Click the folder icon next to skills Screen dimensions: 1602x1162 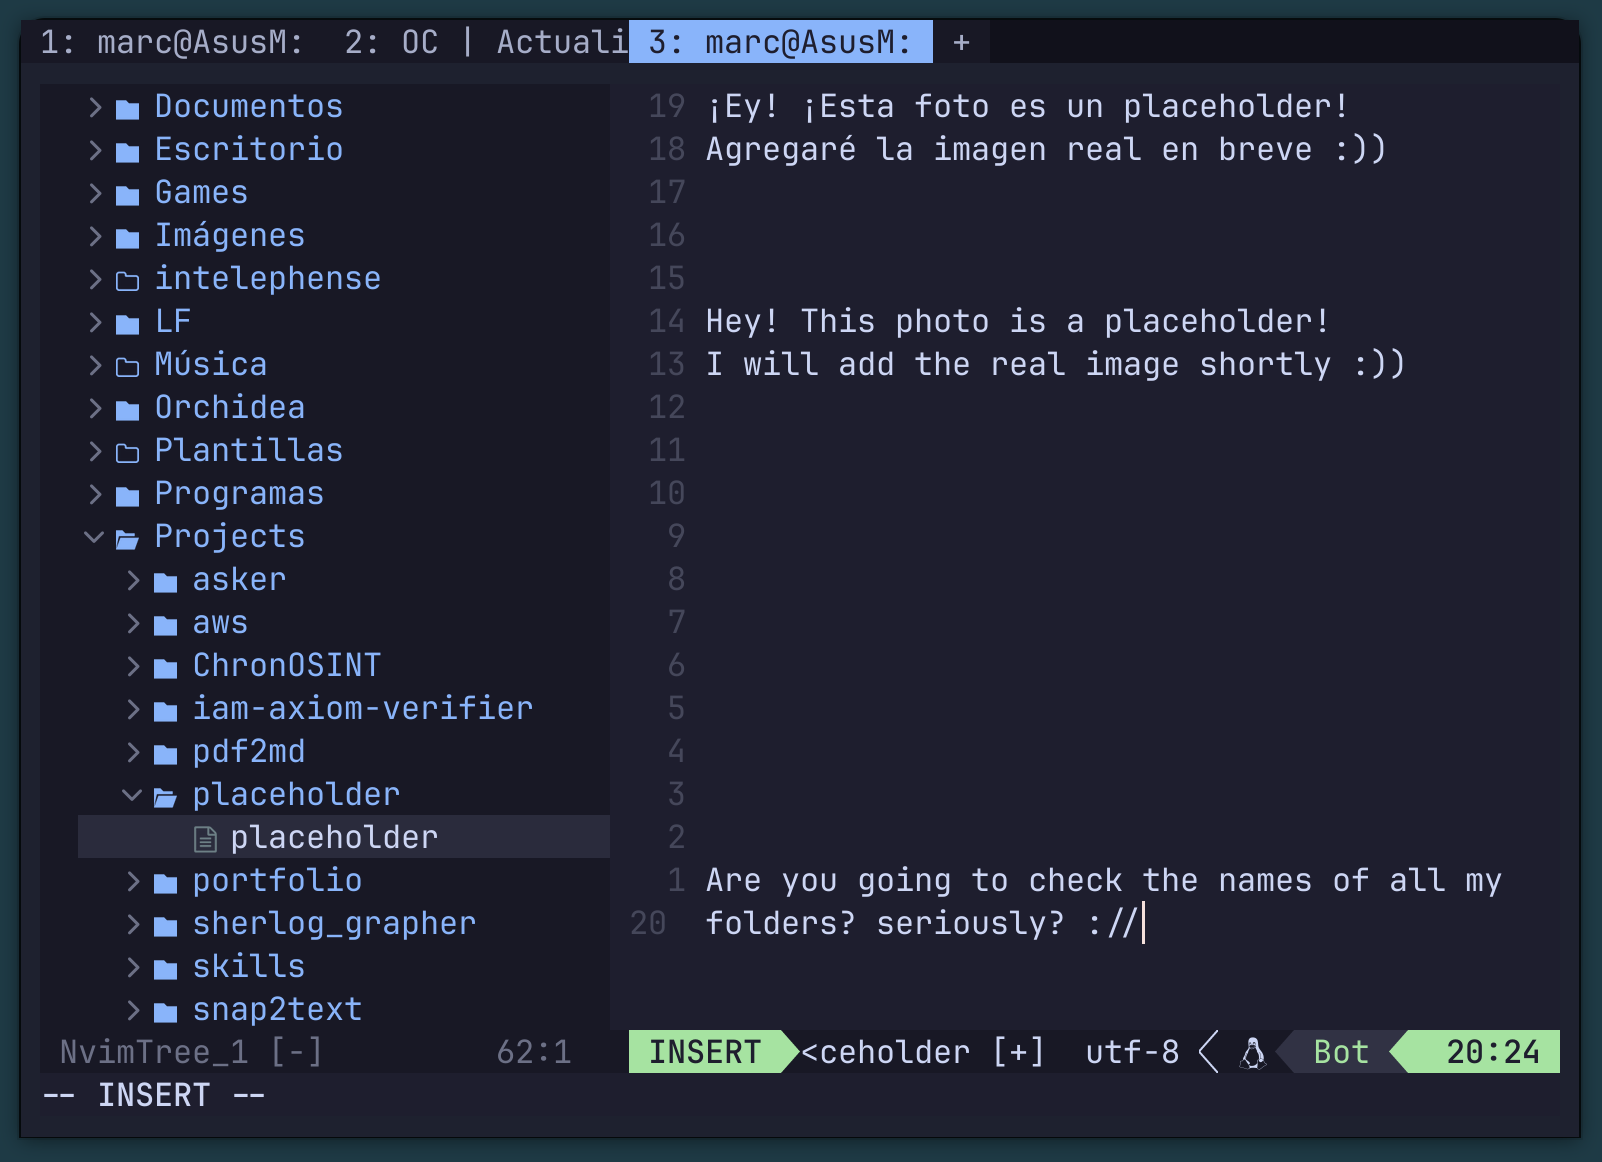pos(165,966)
